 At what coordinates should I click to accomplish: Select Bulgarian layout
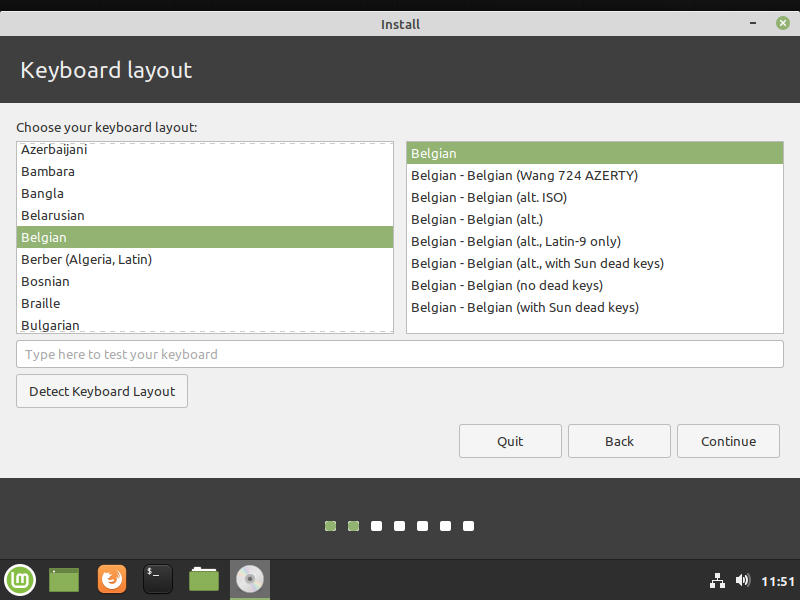tap(205, 323)
